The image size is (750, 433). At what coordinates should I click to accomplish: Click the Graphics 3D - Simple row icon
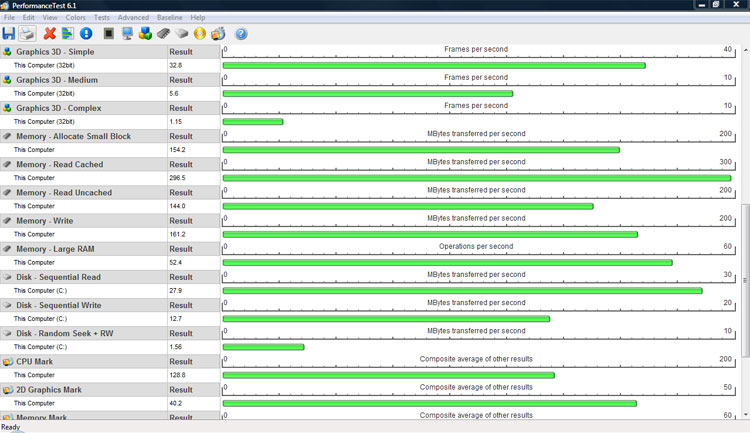[7, 52]
